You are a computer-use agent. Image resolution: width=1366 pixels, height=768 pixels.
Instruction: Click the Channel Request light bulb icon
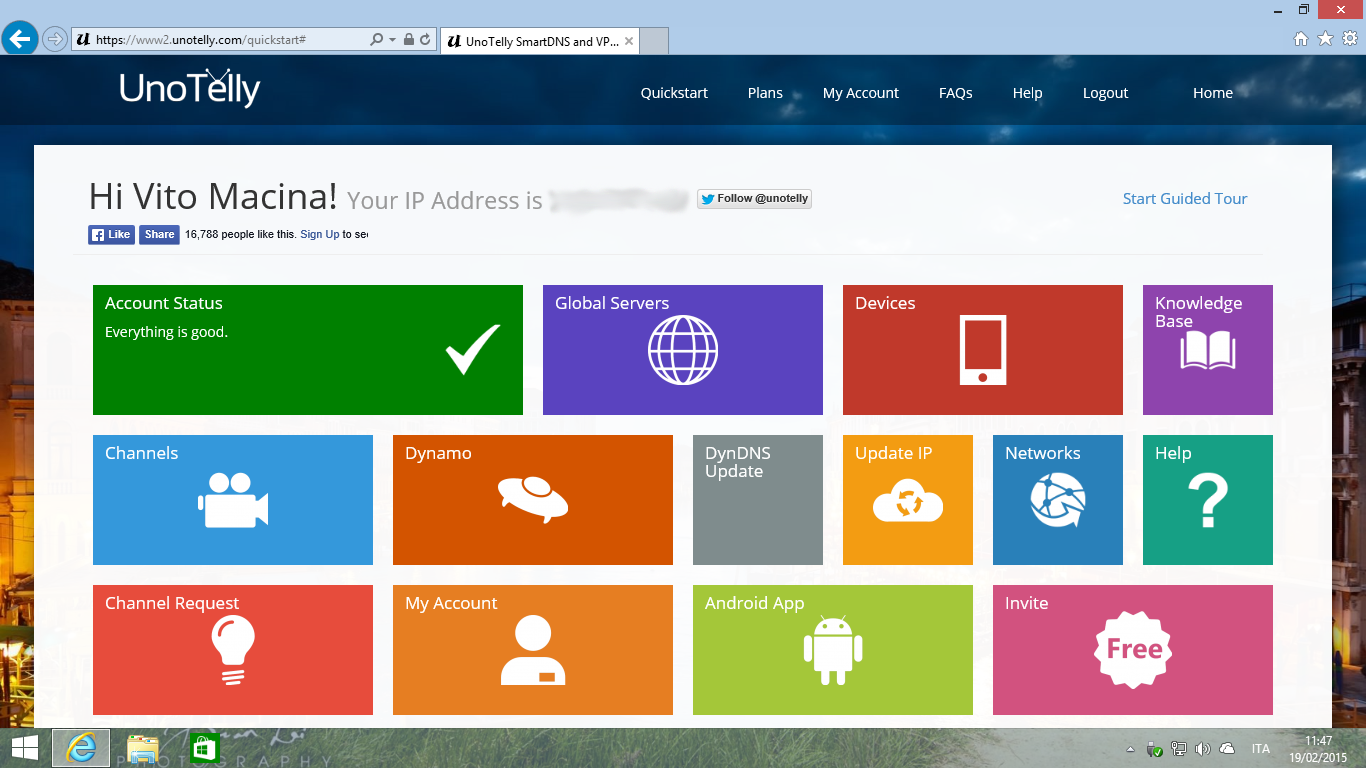click(x=233, y=650)
